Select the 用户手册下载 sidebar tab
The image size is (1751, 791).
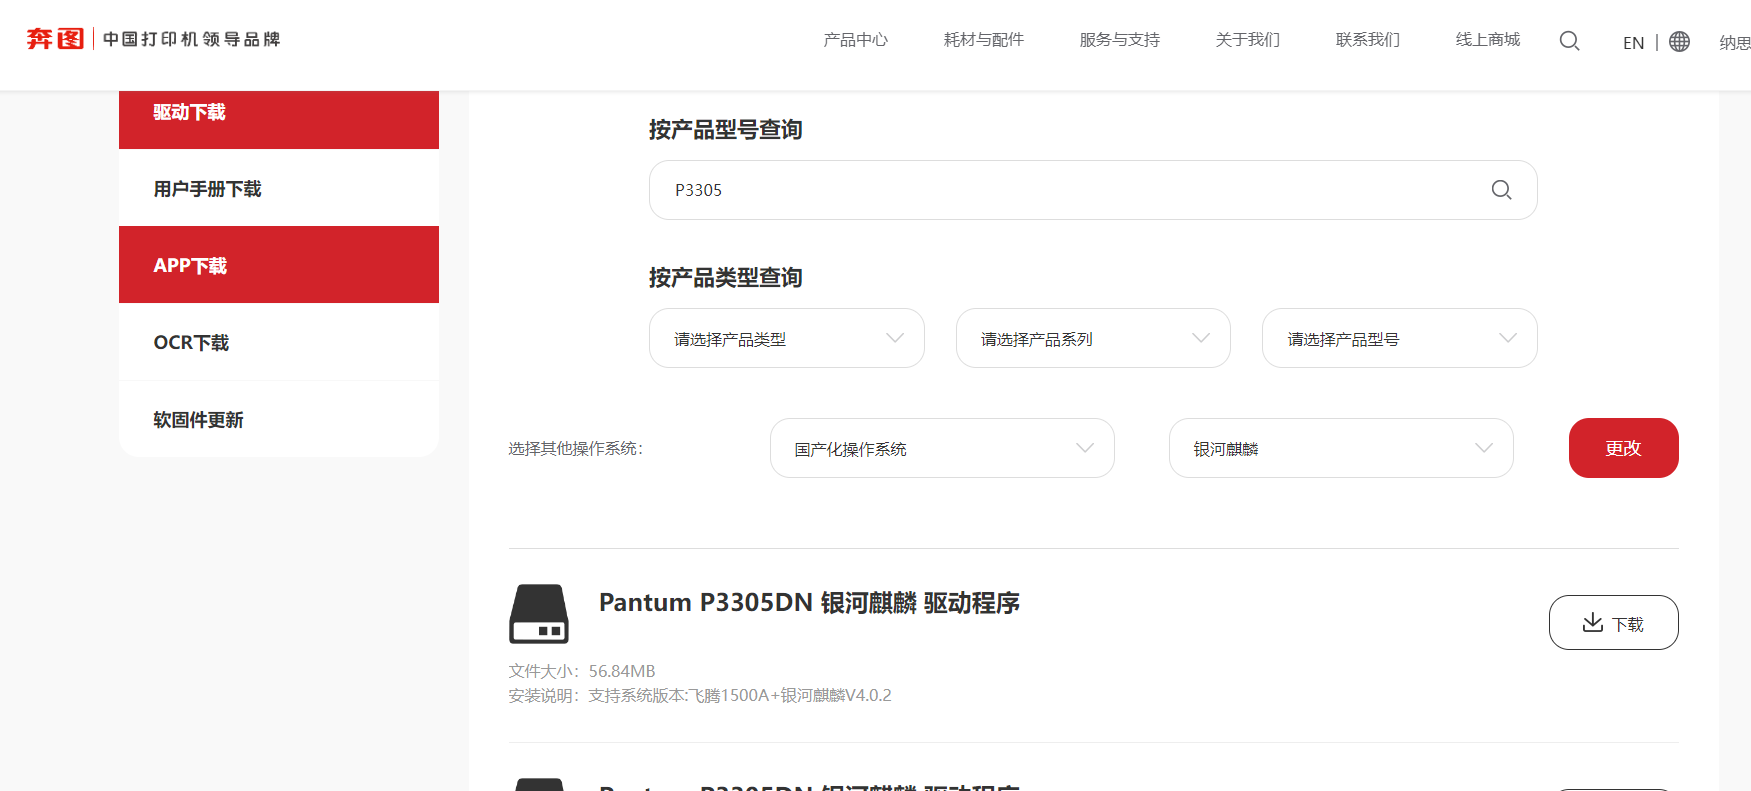click(x=279, y=188)
